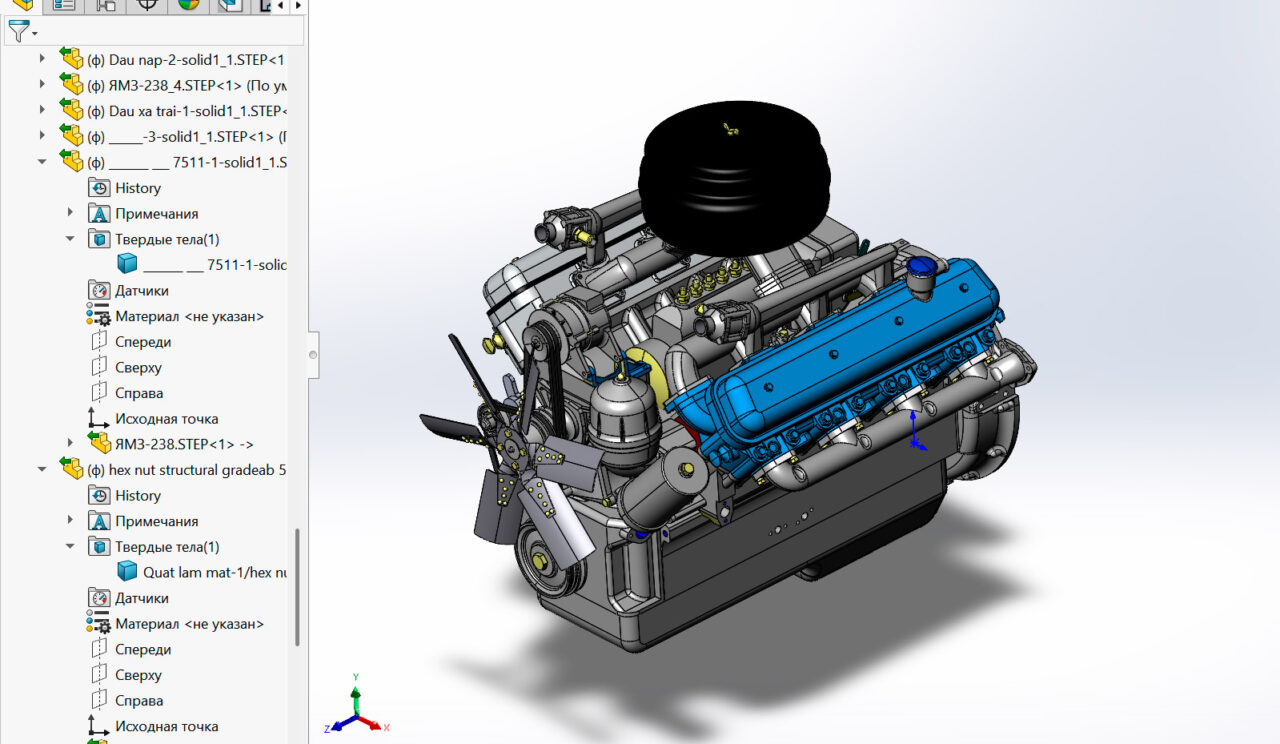Click the feature tree filter funnel icon

tap(19, 31)
